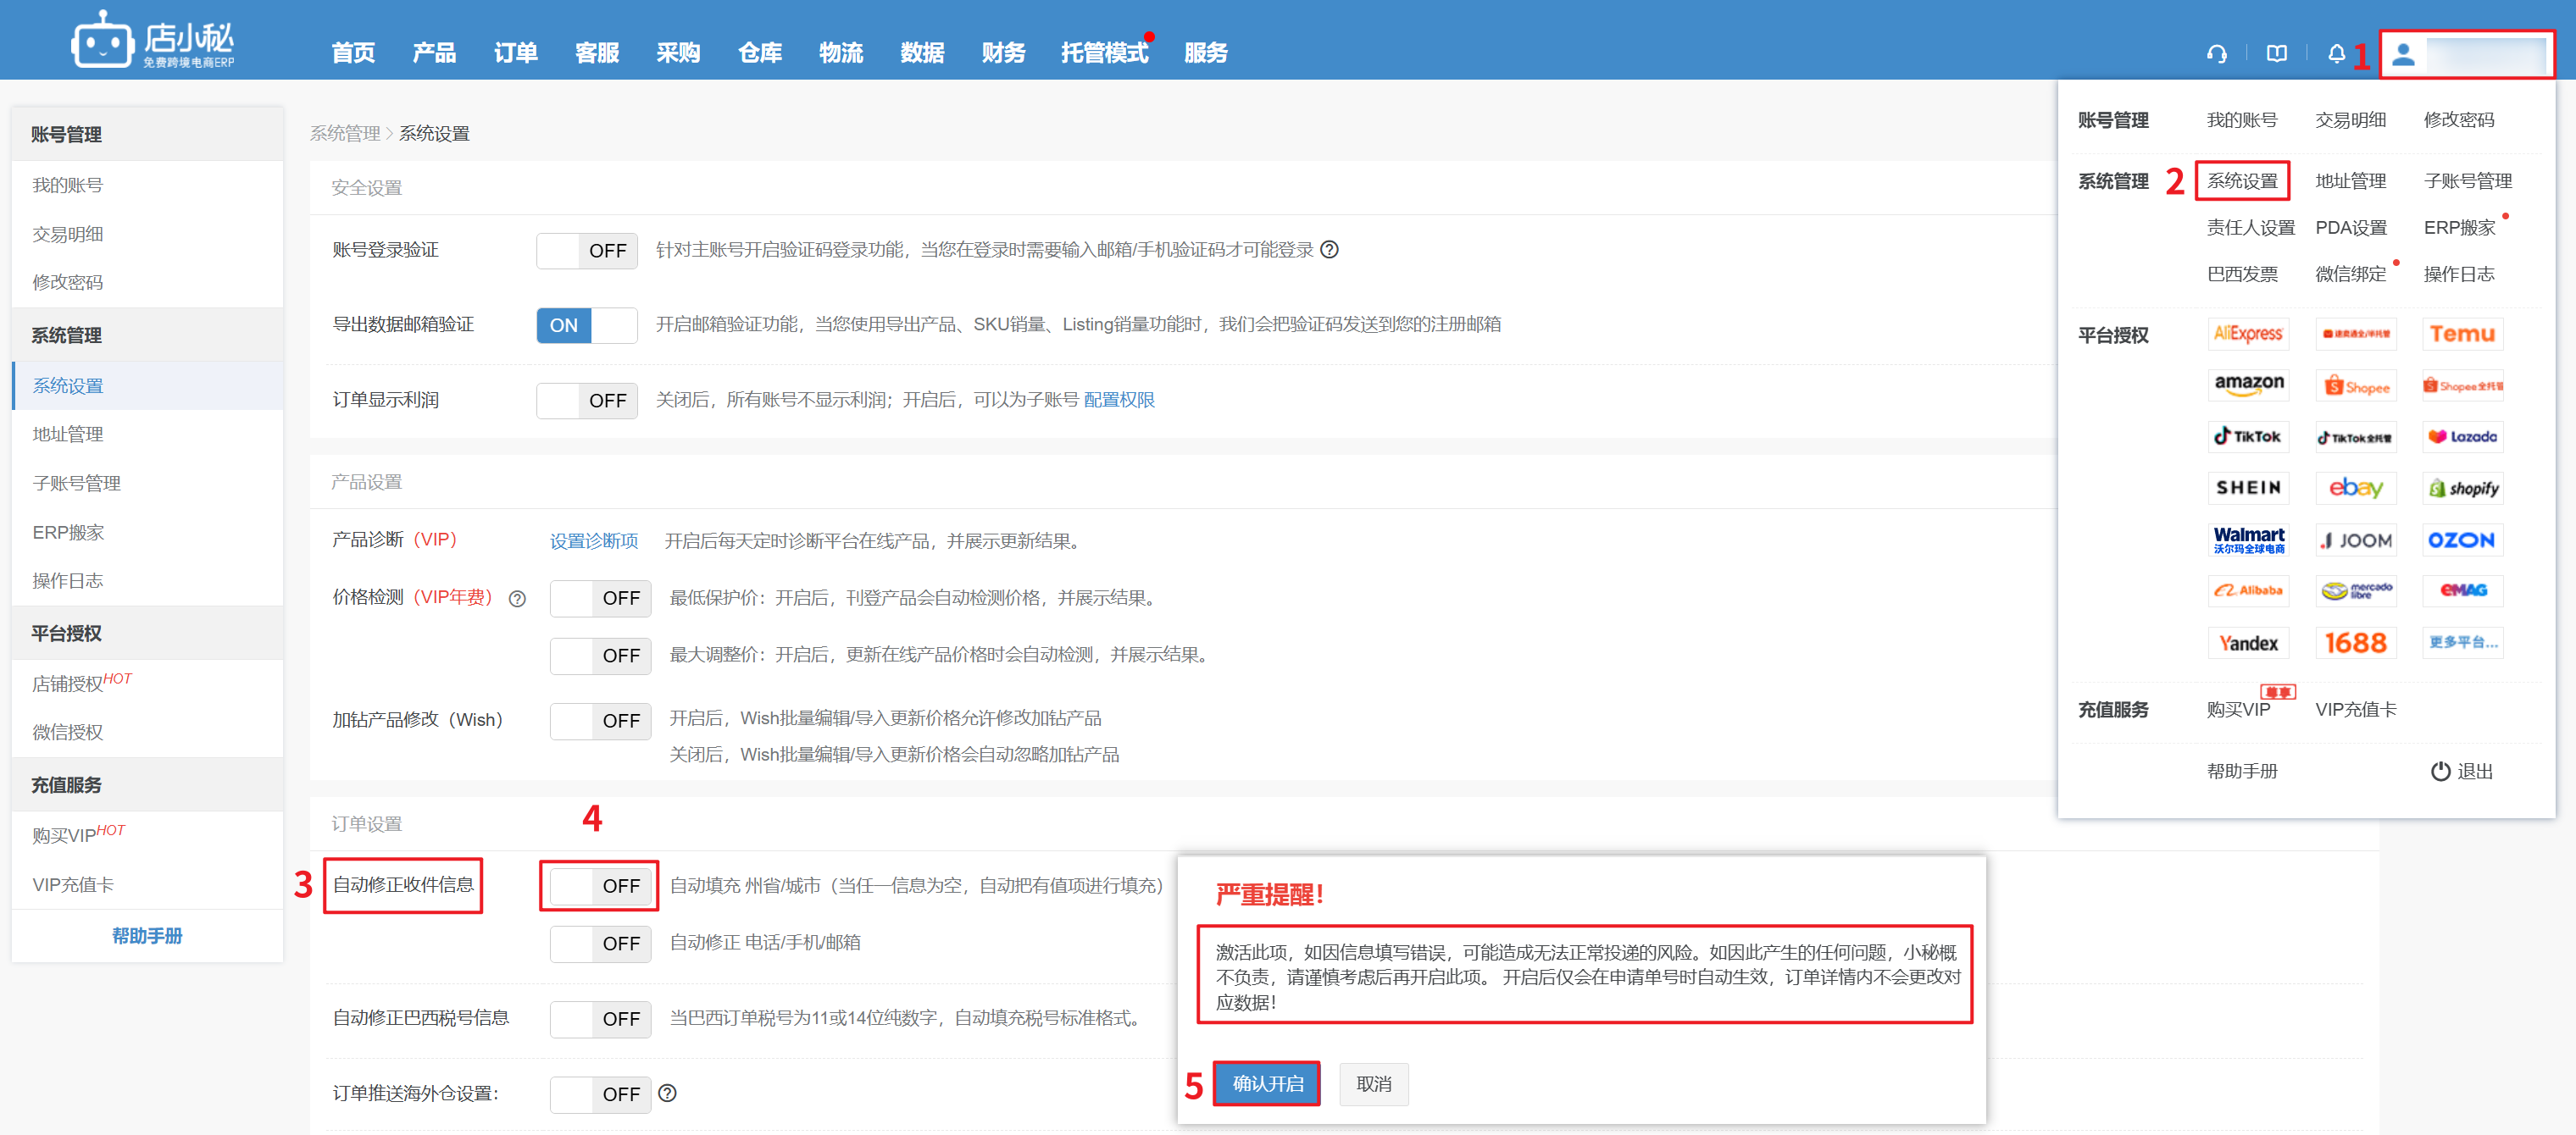Select the amazon platform authorization icon
Viewport: 2576px width, 1135px height.
click(2248, 385)
